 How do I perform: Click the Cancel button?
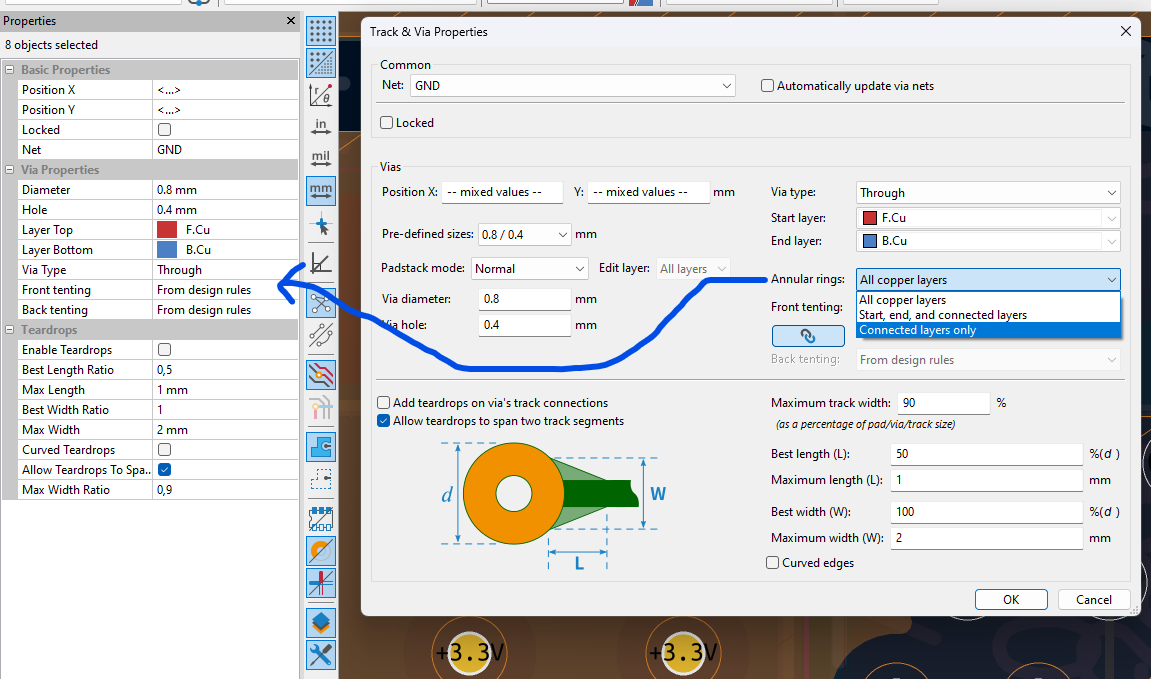tap(1094, 600)
